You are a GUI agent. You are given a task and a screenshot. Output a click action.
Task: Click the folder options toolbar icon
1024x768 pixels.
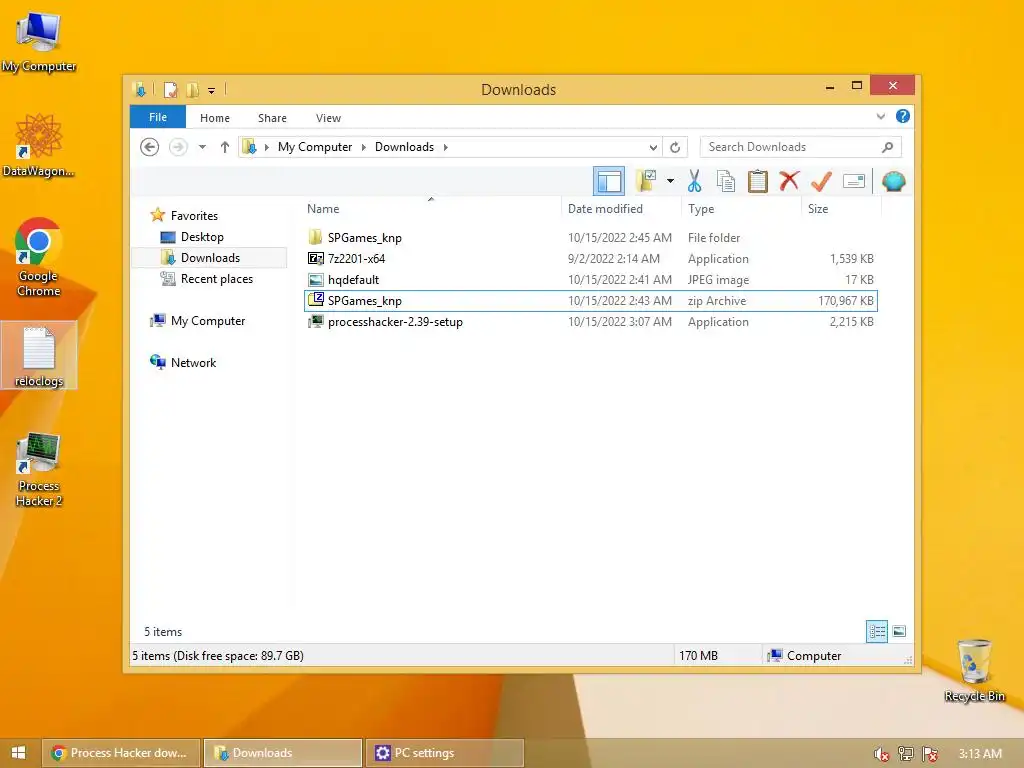[646, 181]
